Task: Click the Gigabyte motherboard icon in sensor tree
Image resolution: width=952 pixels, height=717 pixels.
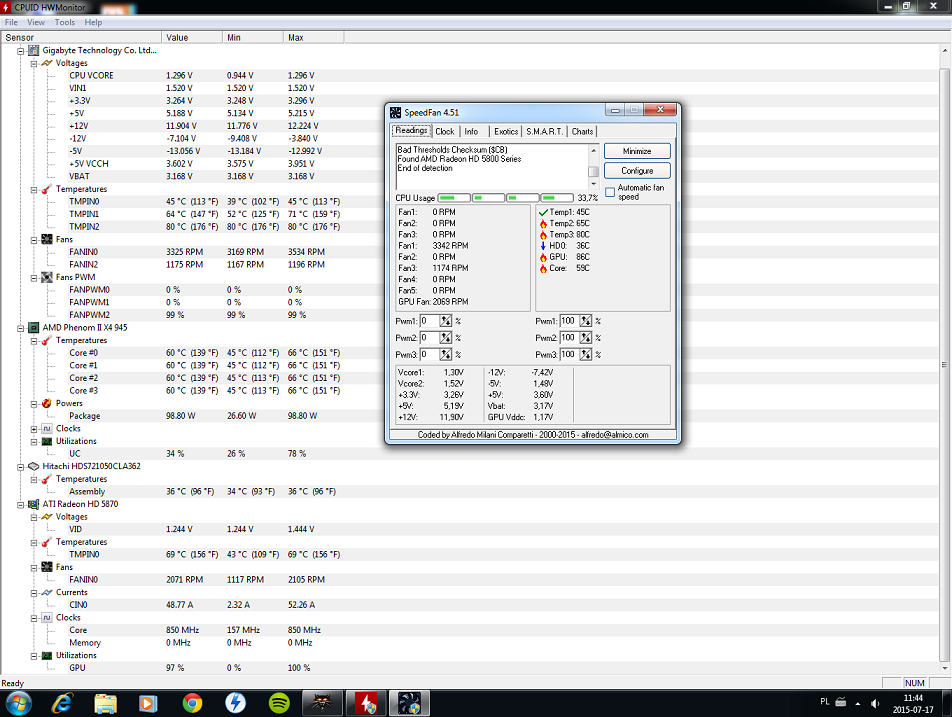Action: coord(33,50)
